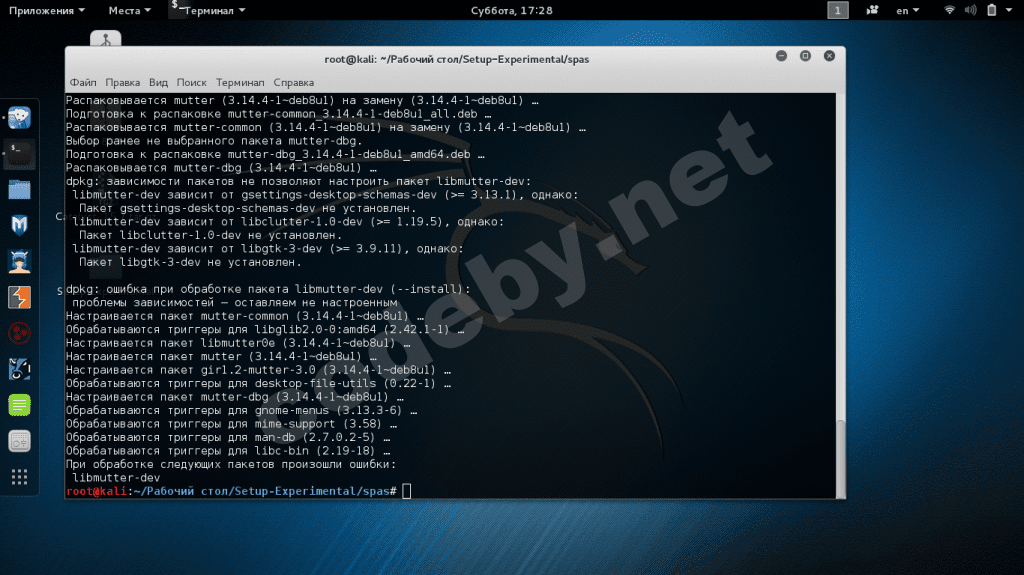Maximize the terminal window
Viewport: 1024px width, 575px height.
(805, 56)
